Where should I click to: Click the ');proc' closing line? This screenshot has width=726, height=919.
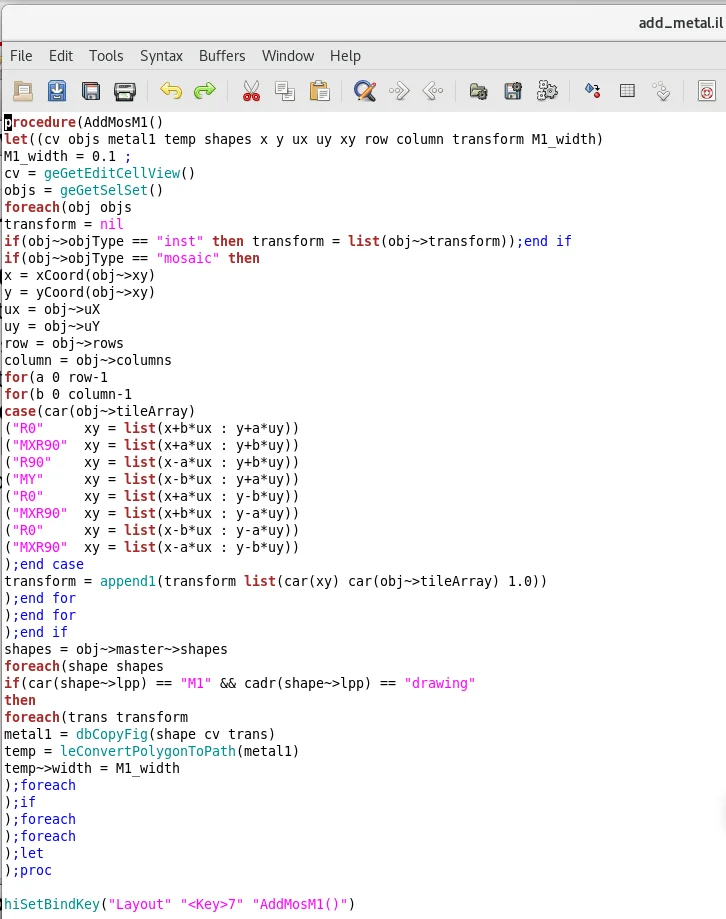(x=28, y=870)
